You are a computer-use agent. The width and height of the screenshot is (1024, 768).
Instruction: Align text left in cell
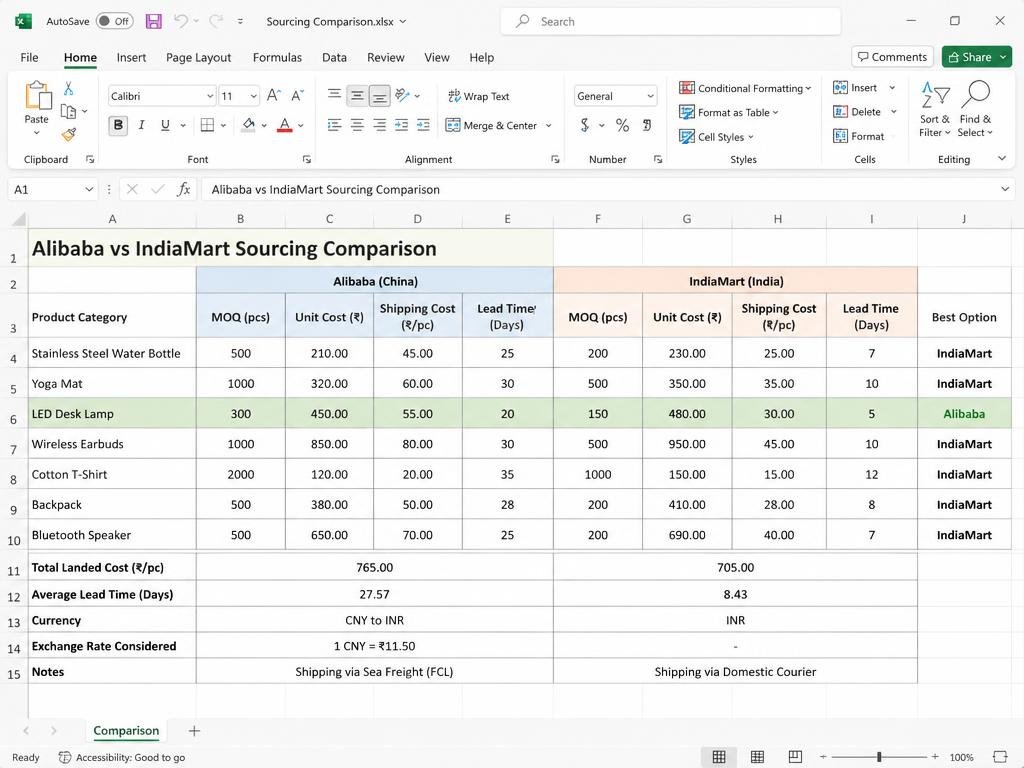point(334,125)
